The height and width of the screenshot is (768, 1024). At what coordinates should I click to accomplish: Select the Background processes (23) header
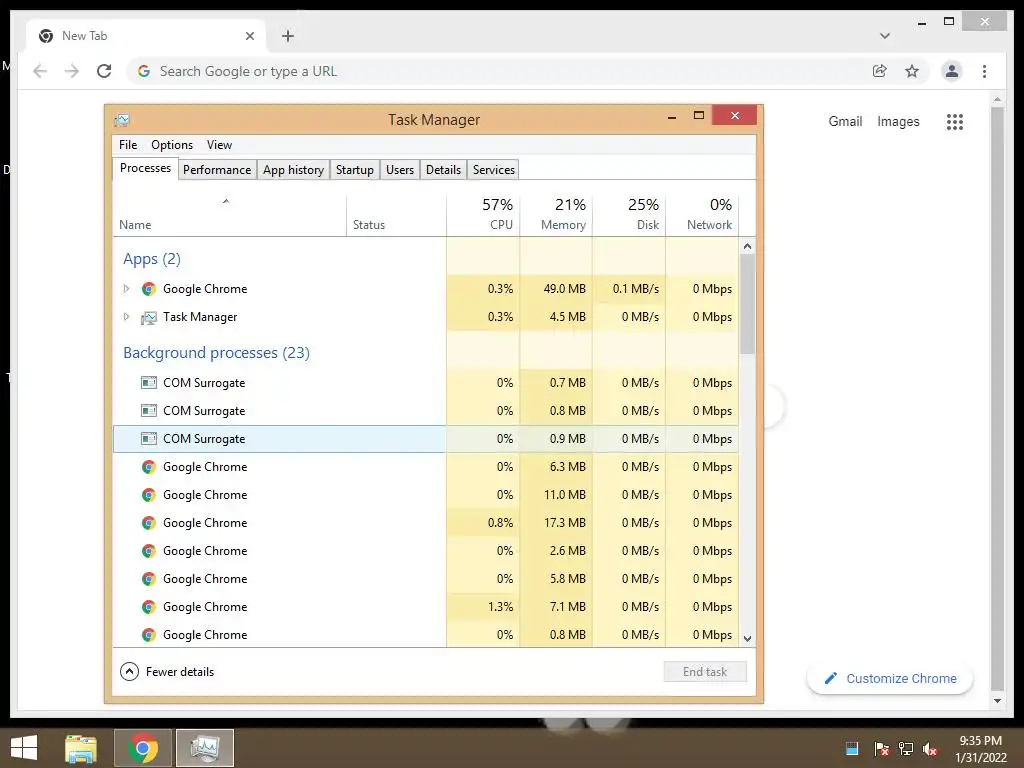coord(216,353)
